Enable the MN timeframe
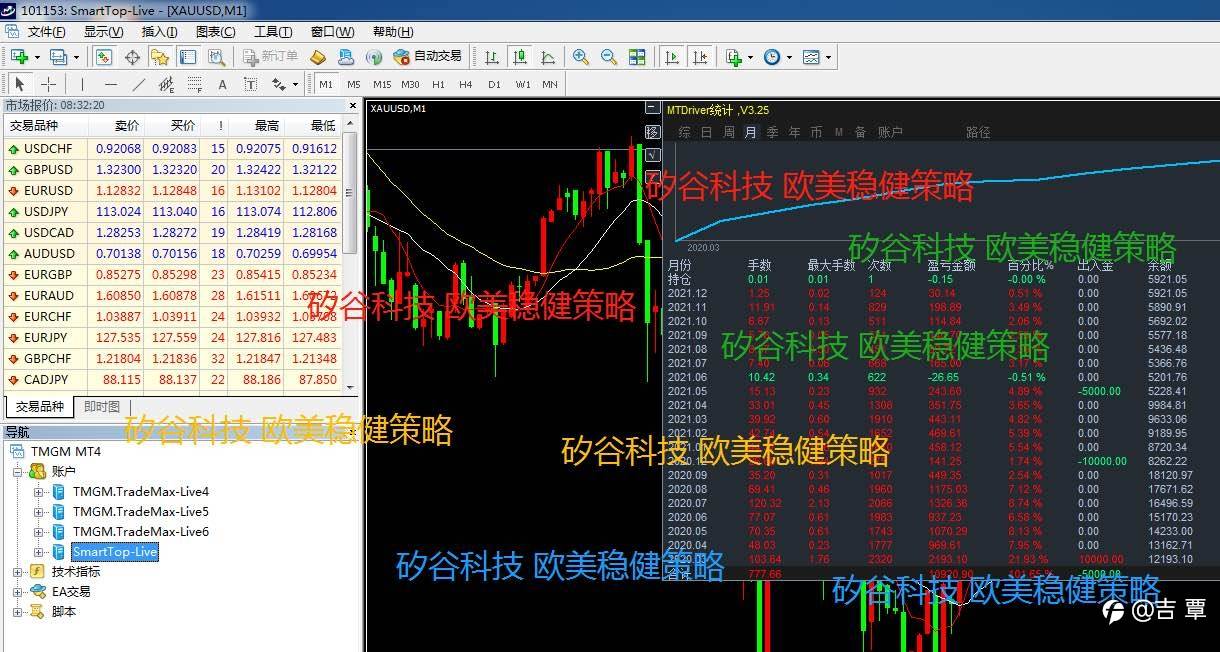This screenshot has width=1220, height=652. point(550,85)
